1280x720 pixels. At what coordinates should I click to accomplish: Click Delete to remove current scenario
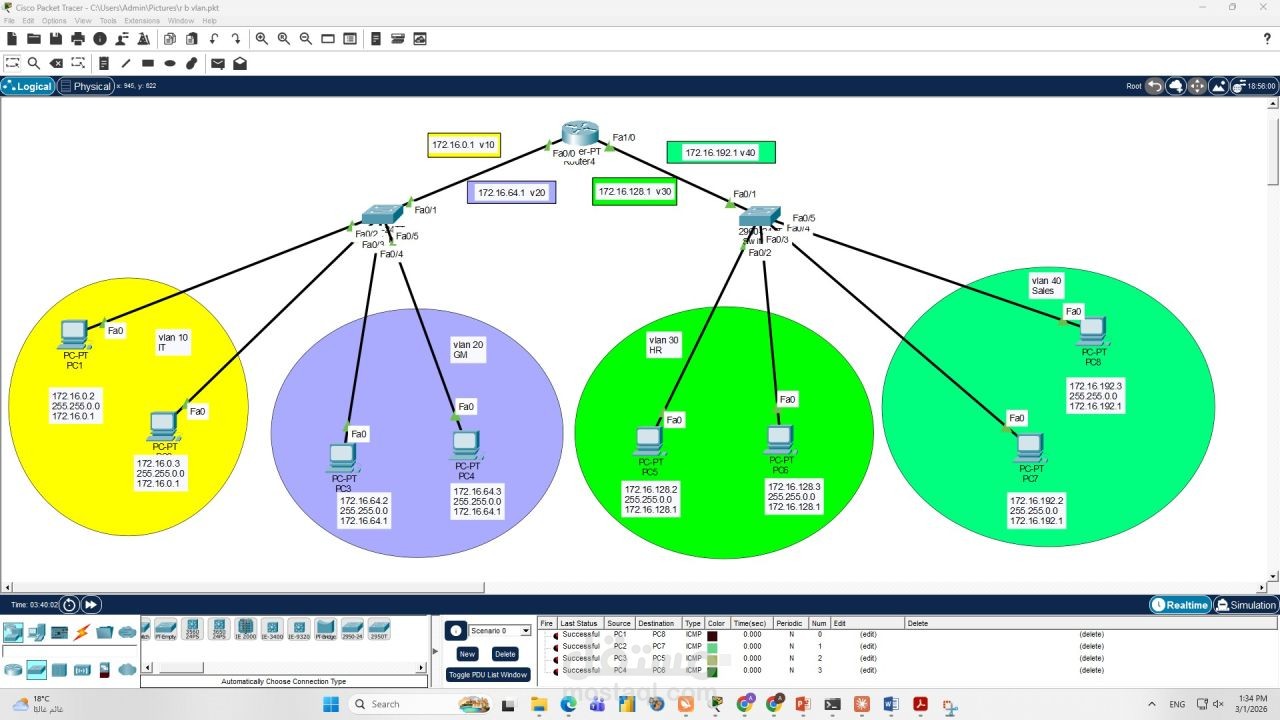tap(505, 654)
